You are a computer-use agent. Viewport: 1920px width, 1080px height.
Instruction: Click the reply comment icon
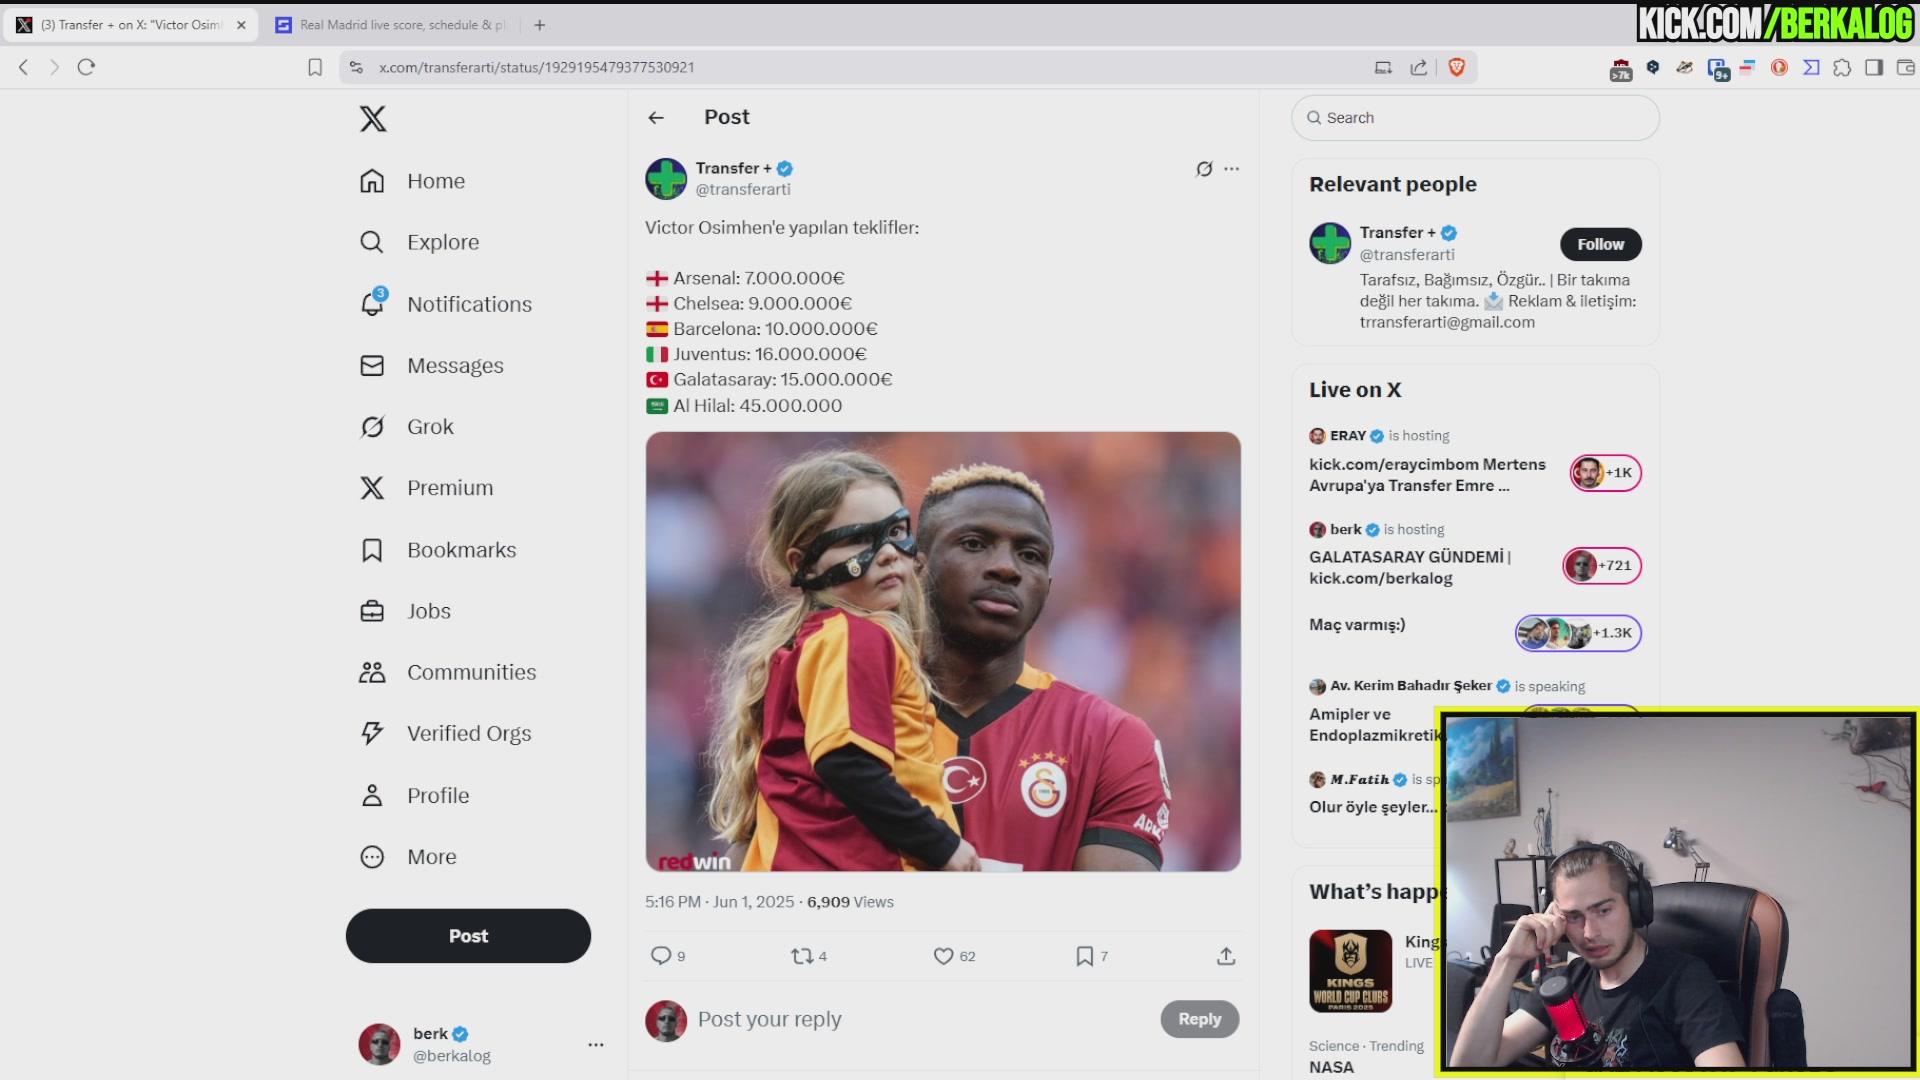(661, 956)
